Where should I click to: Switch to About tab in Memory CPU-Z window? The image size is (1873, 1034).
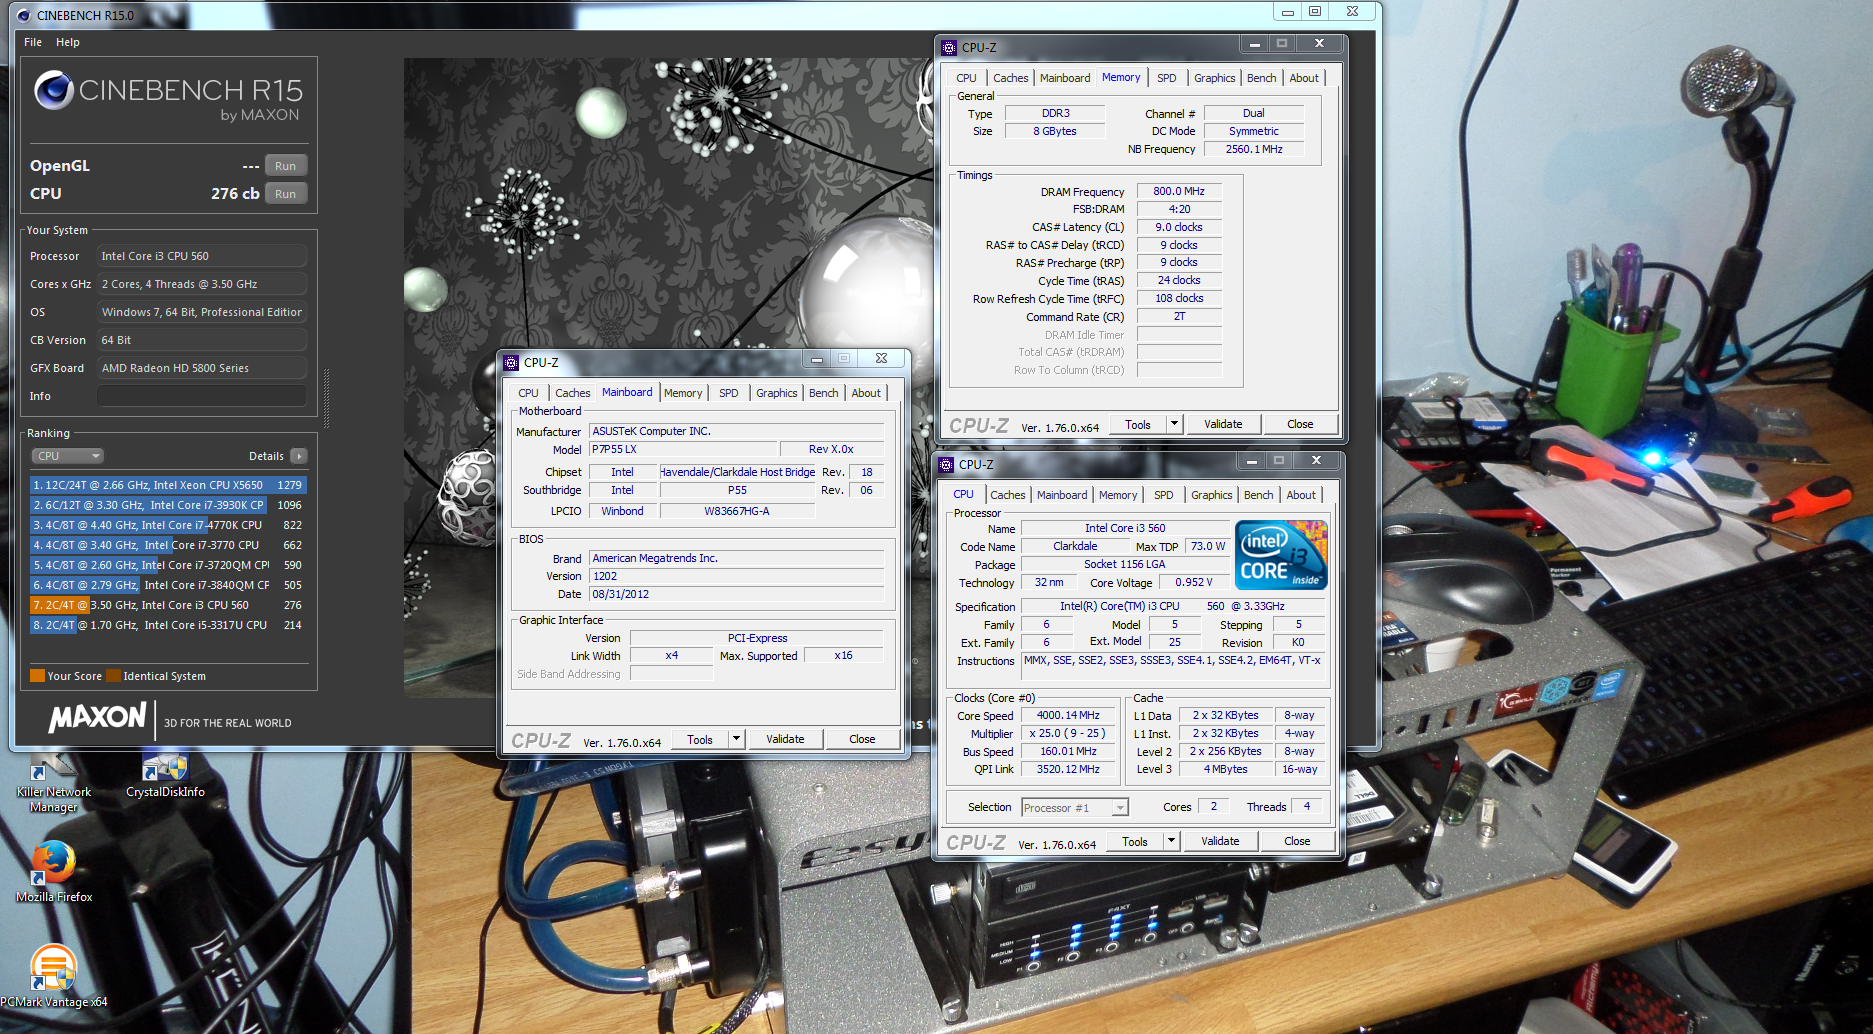[x=1304, y=78]
